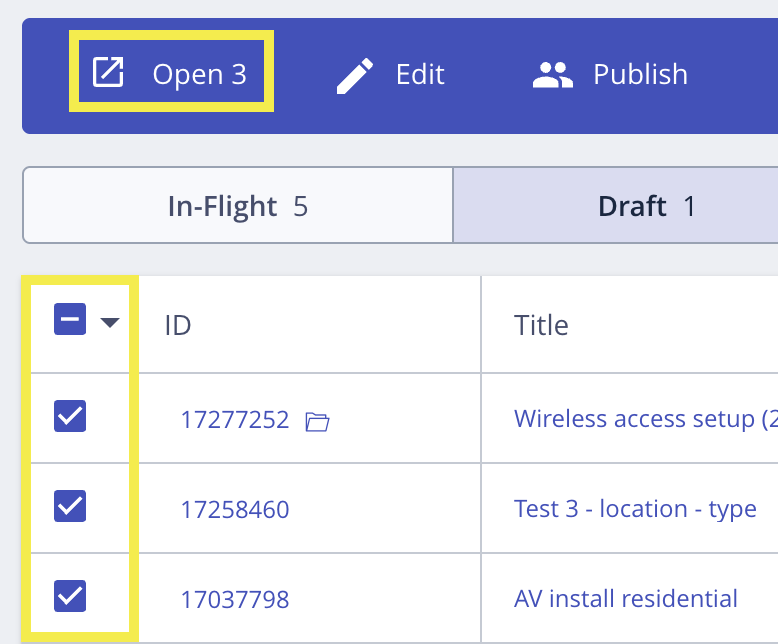This screenshot has width=778, height=644.
Task: Open the AV install residential title link
Action: [626, 599]
